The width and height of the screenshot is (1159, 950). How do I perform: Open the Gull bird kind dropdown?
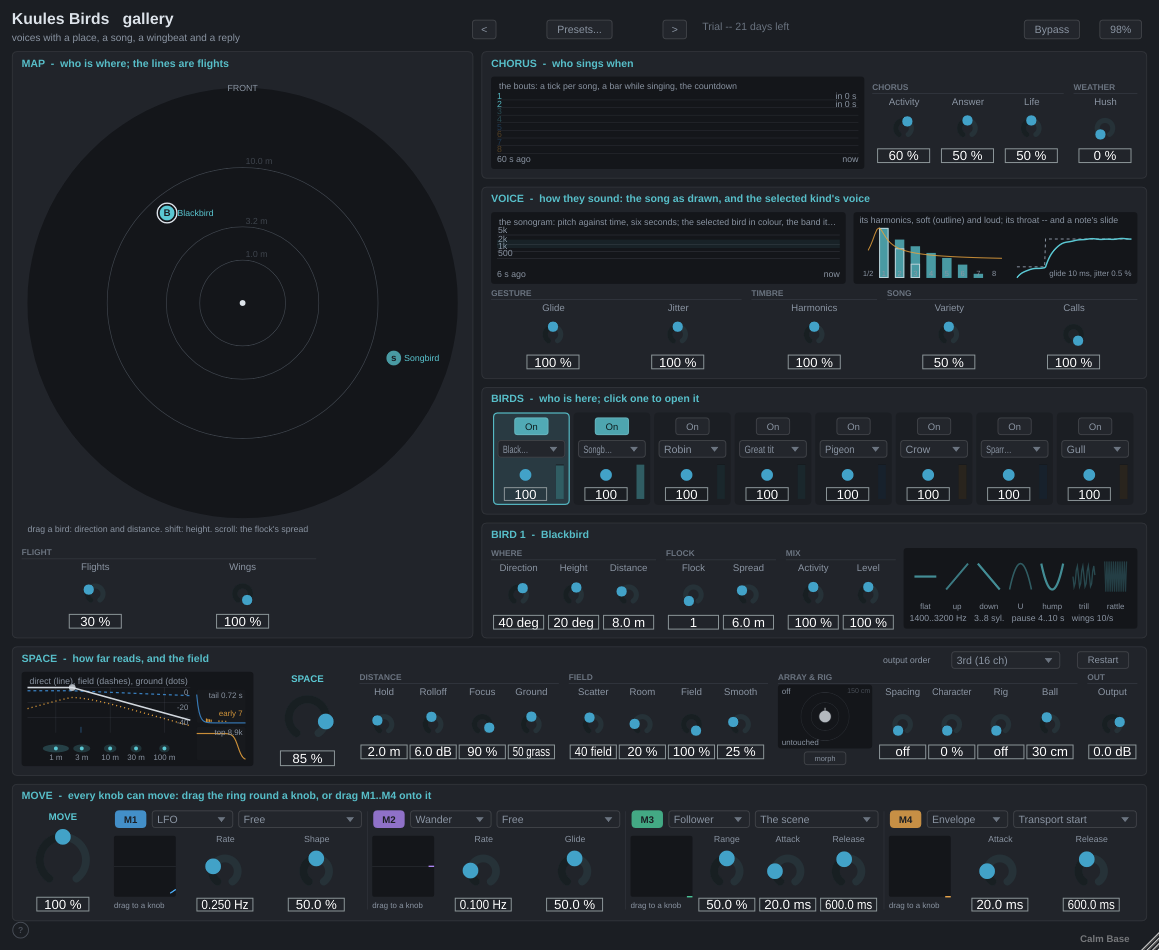[x=1095, y=449]
